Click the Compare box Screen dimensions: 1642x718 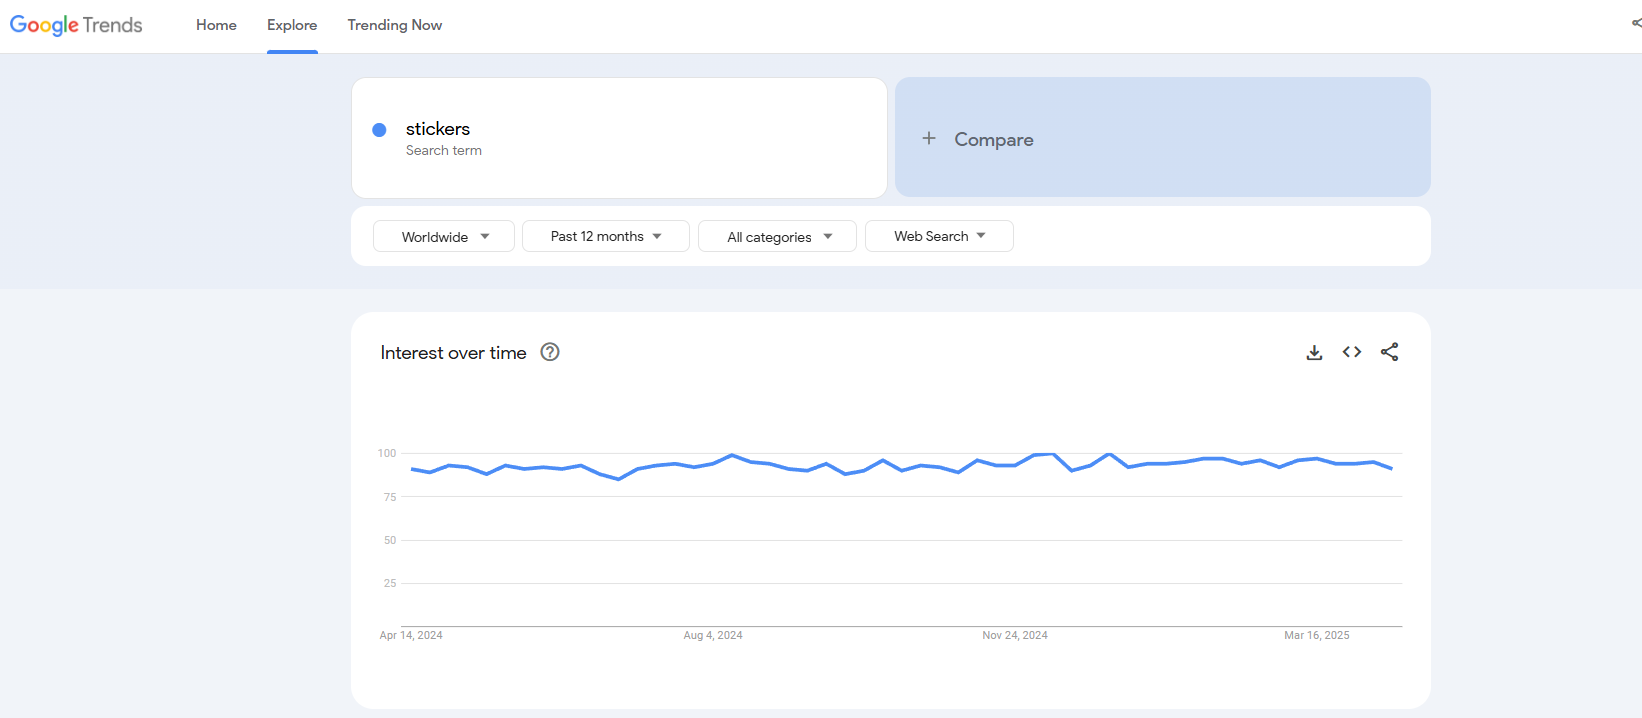[1163, 137]
